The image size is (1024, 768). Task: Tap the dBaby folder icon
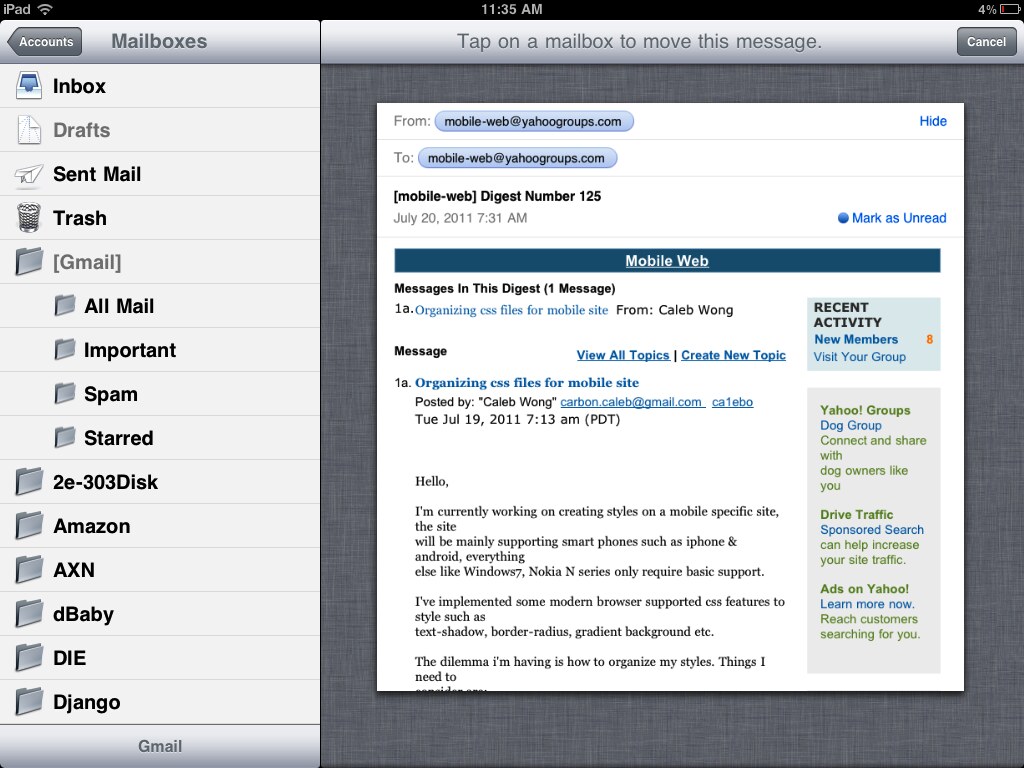point(29,613)
